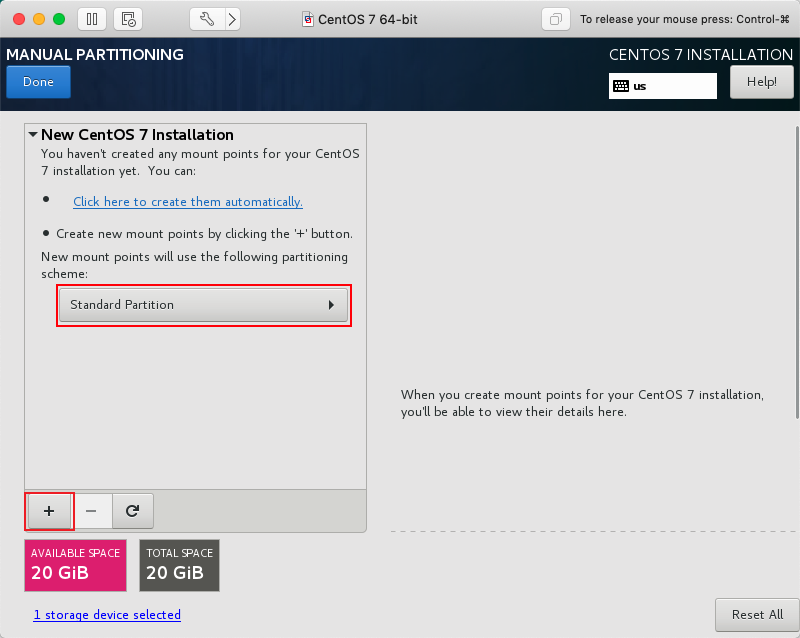The width and height of the screenshot is (800, 638).
Task: Click the yellow minimize window button
Action: point(39,19)
